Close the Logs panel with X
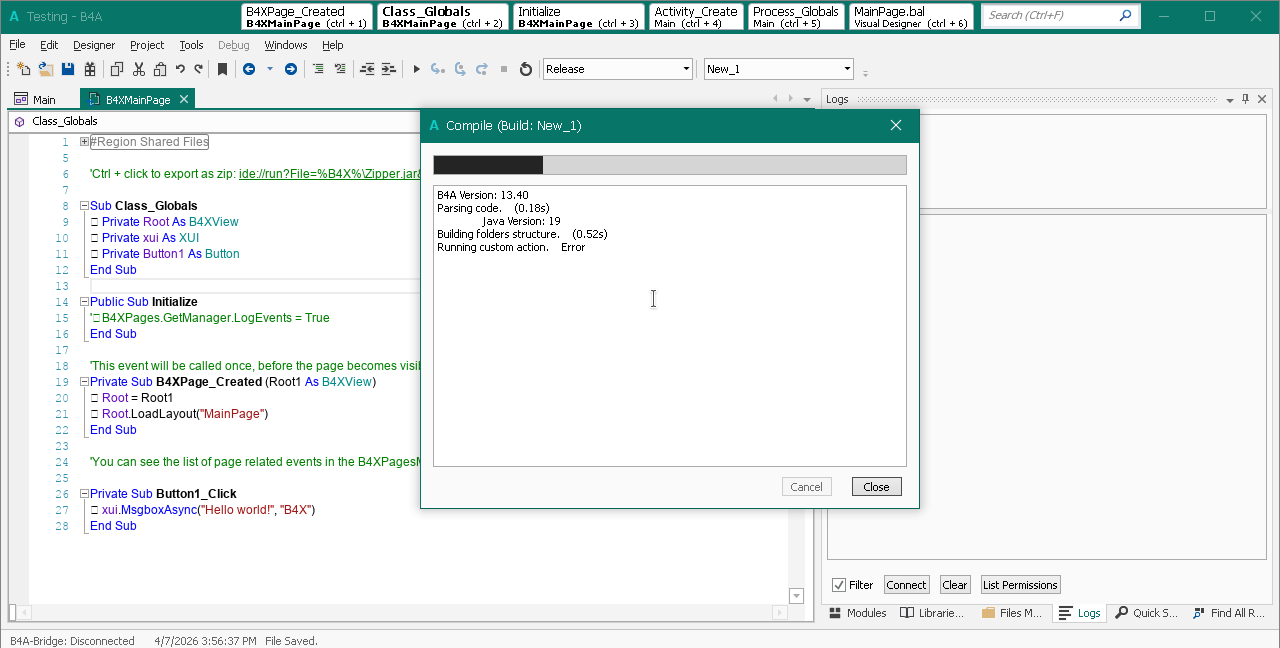Image resolution: width=1280 pixels, height=648 pixels. tap(1262, 99)
